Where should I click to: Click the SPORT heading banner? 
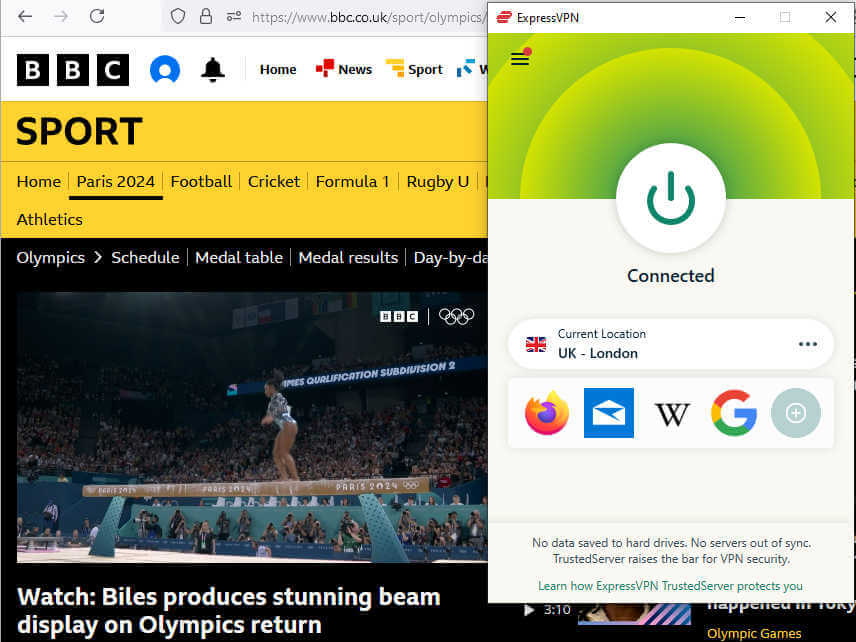pos(79,132)
